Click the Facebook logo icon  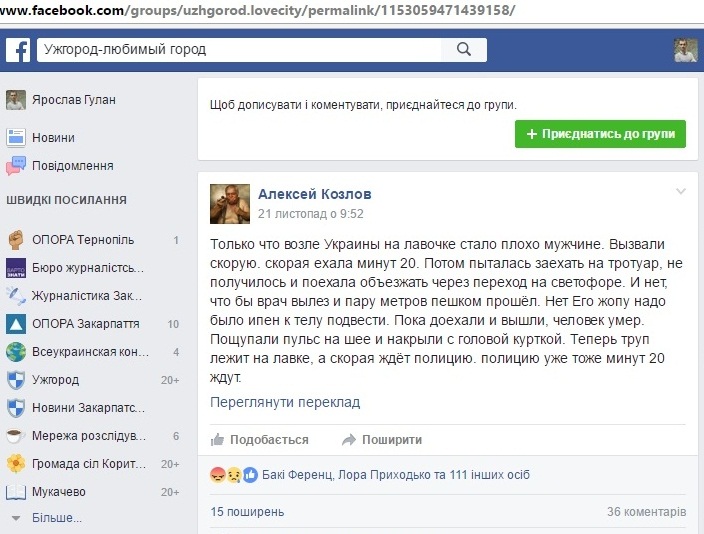tap(18, 50)
